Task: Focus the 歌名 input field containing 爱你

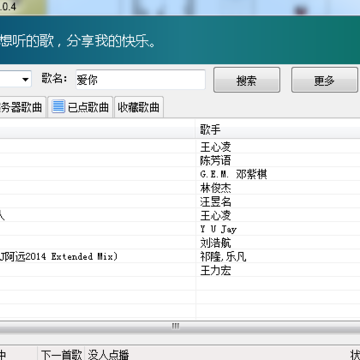Action: [140, 80]
